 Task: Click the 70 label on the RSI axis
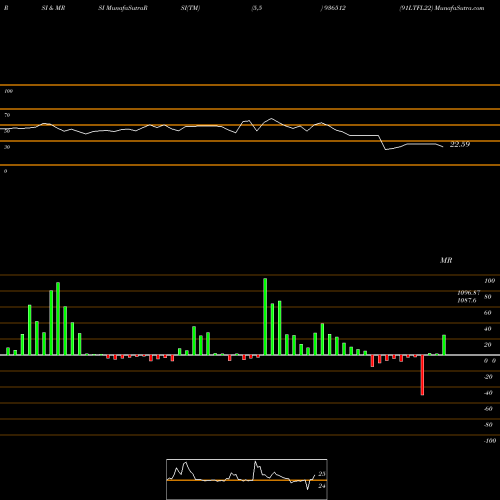7,115
